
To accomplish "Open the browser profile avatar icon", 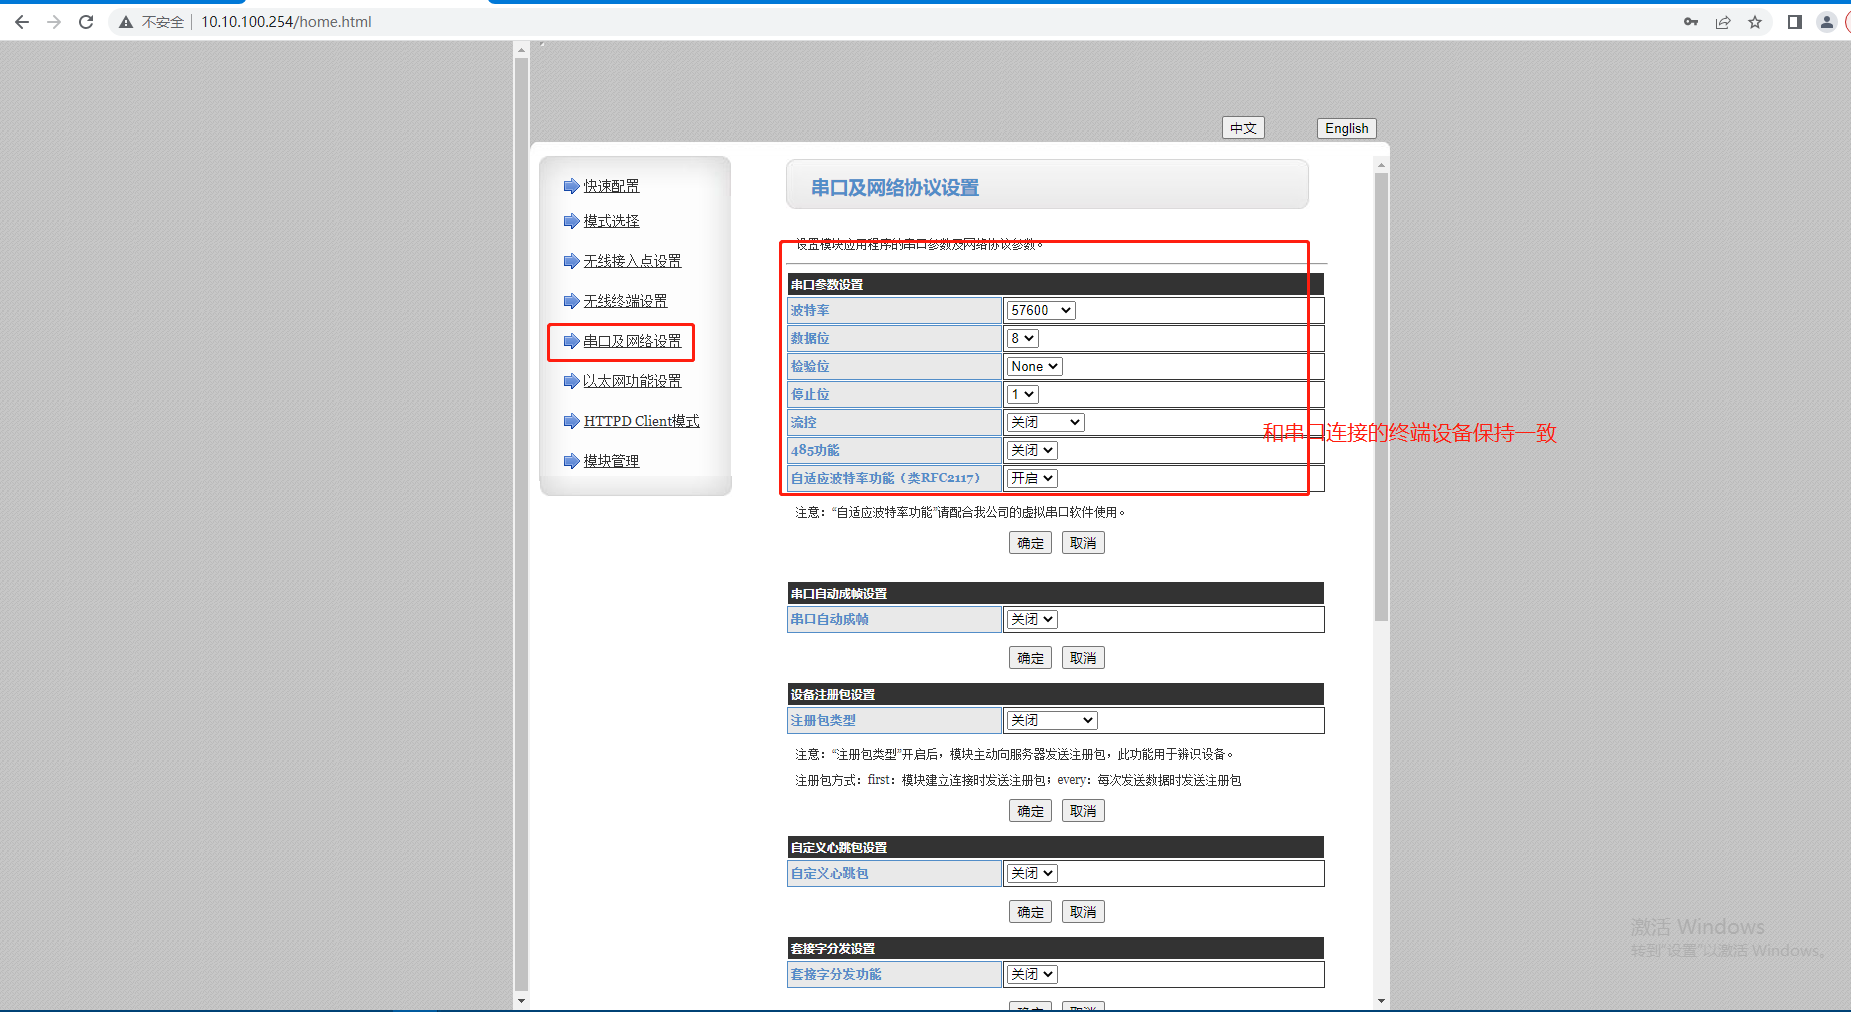I will pyautogui.click(x=1826, y=22).
